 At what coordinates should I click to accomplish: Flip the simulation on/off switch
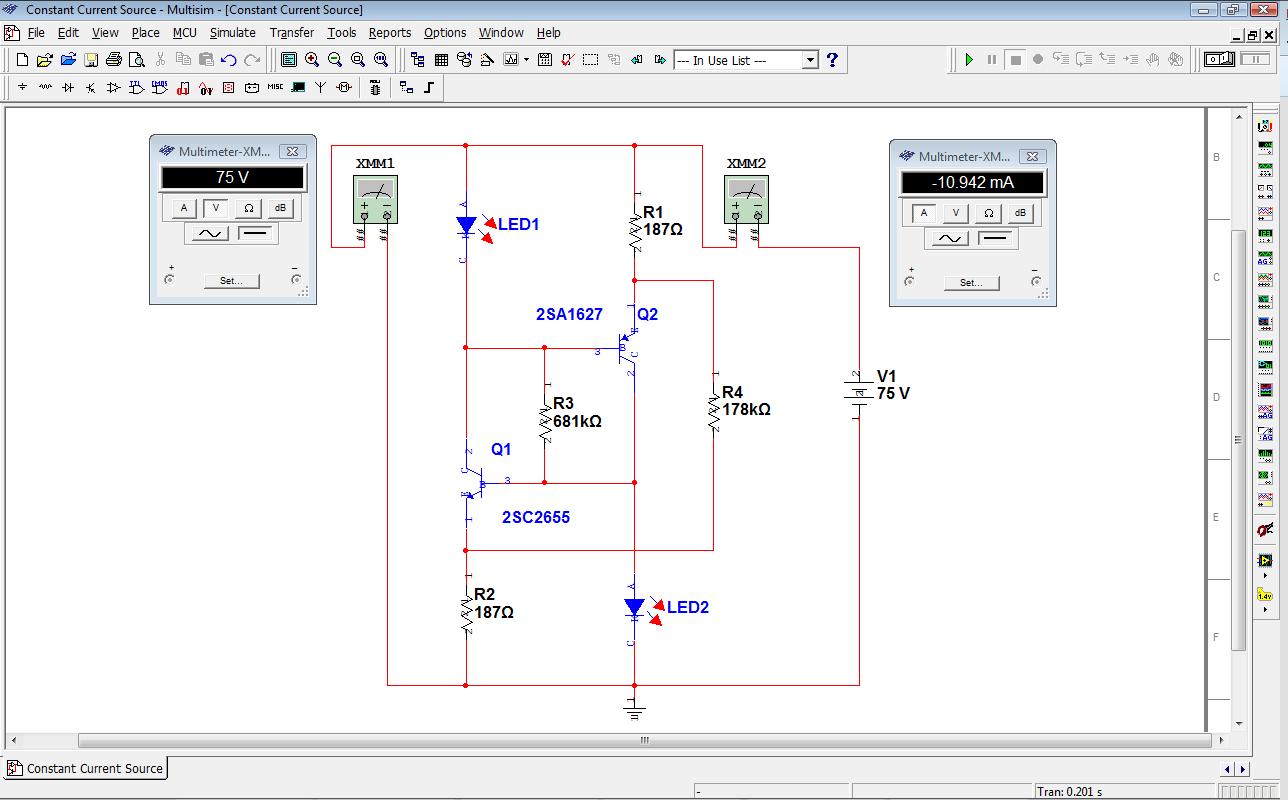tap(1220, 60)
